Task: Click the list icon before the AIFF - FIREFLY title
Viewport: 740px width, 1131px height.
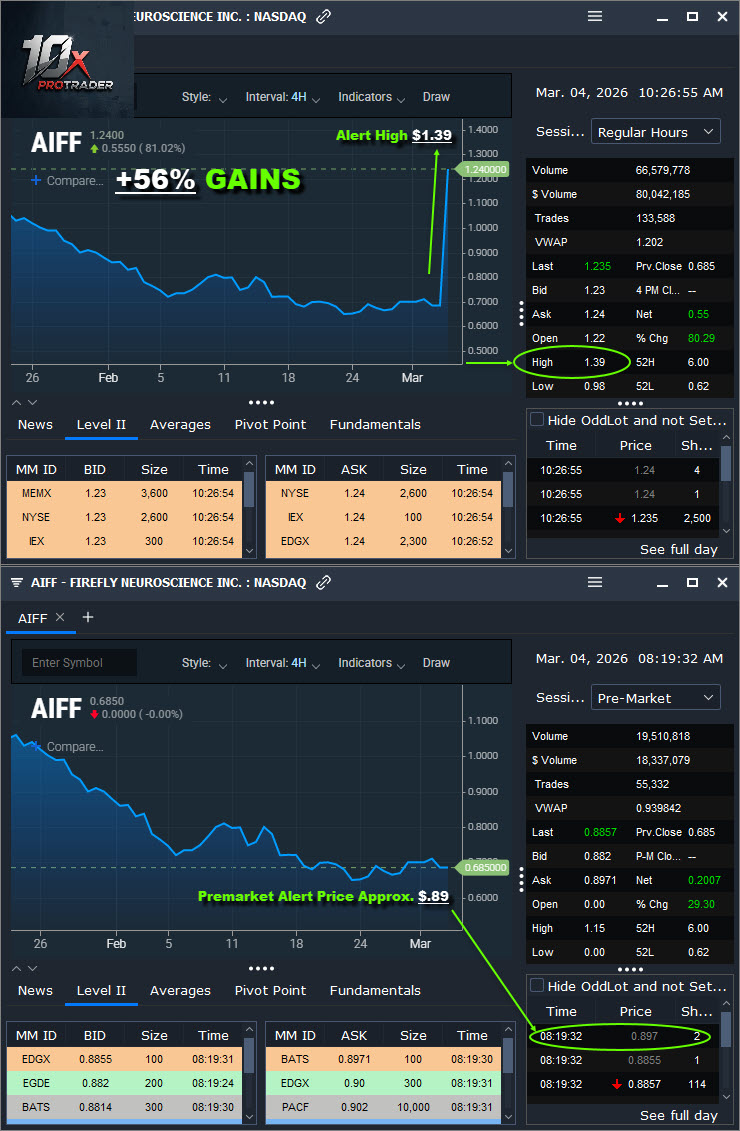Action: (x=17, y=582)
